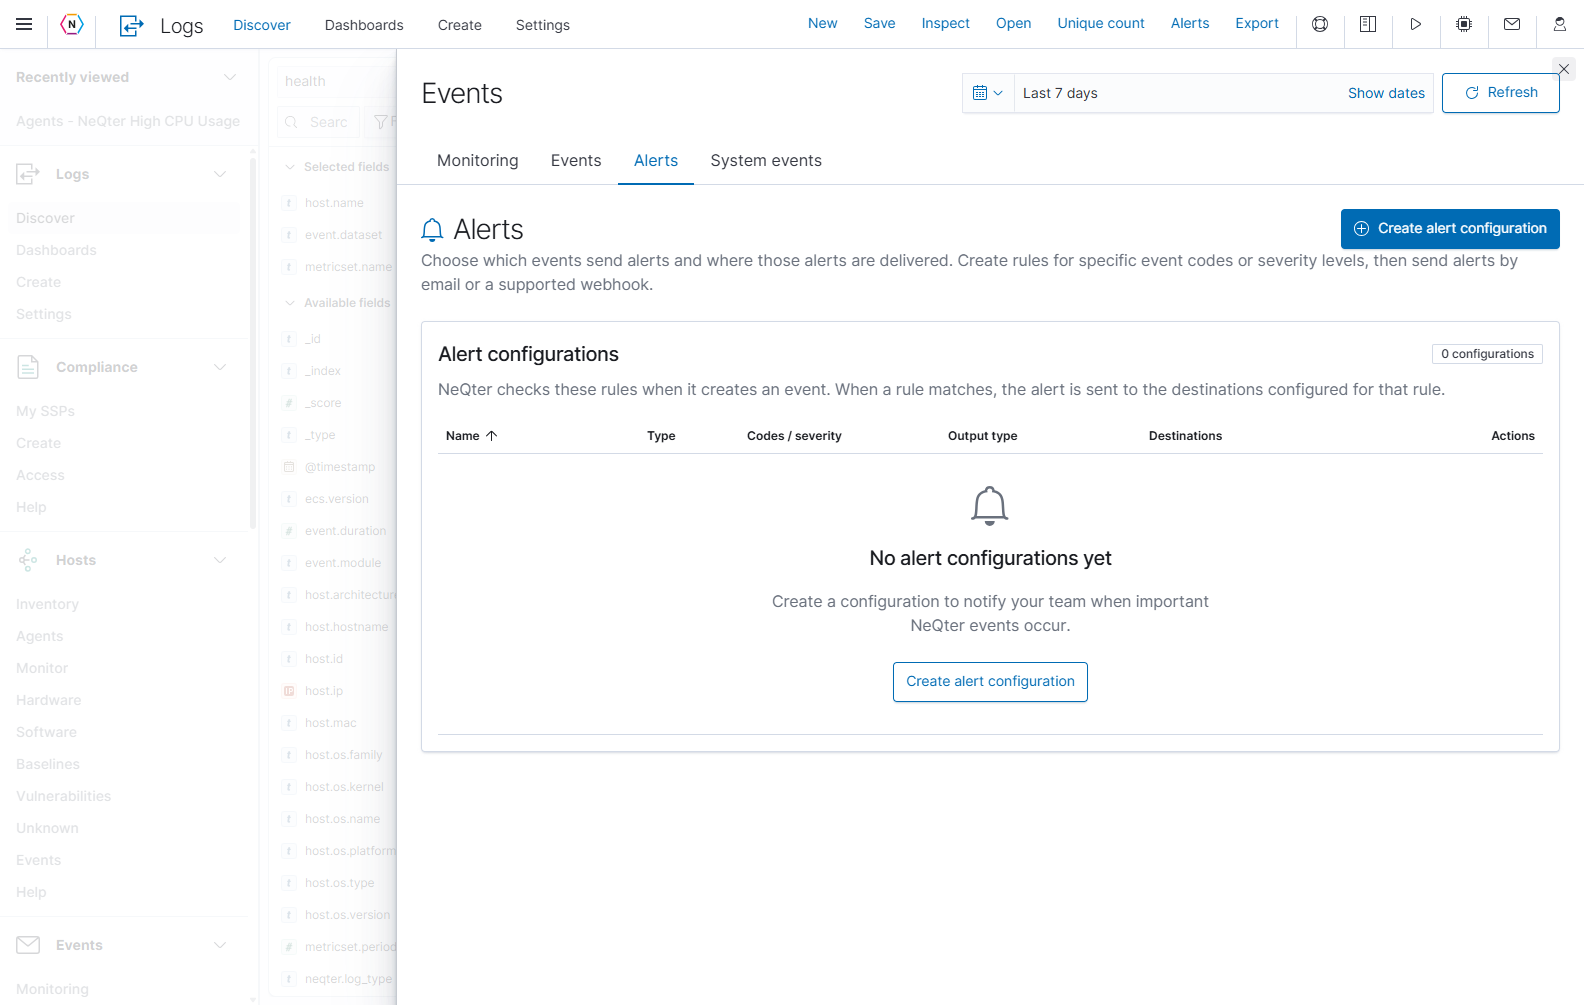The height and width of the screenshot is (1005, 1584).
Task: Open the hamburger navigation menu
Action: pyautogui.click(x=24, y=24)
